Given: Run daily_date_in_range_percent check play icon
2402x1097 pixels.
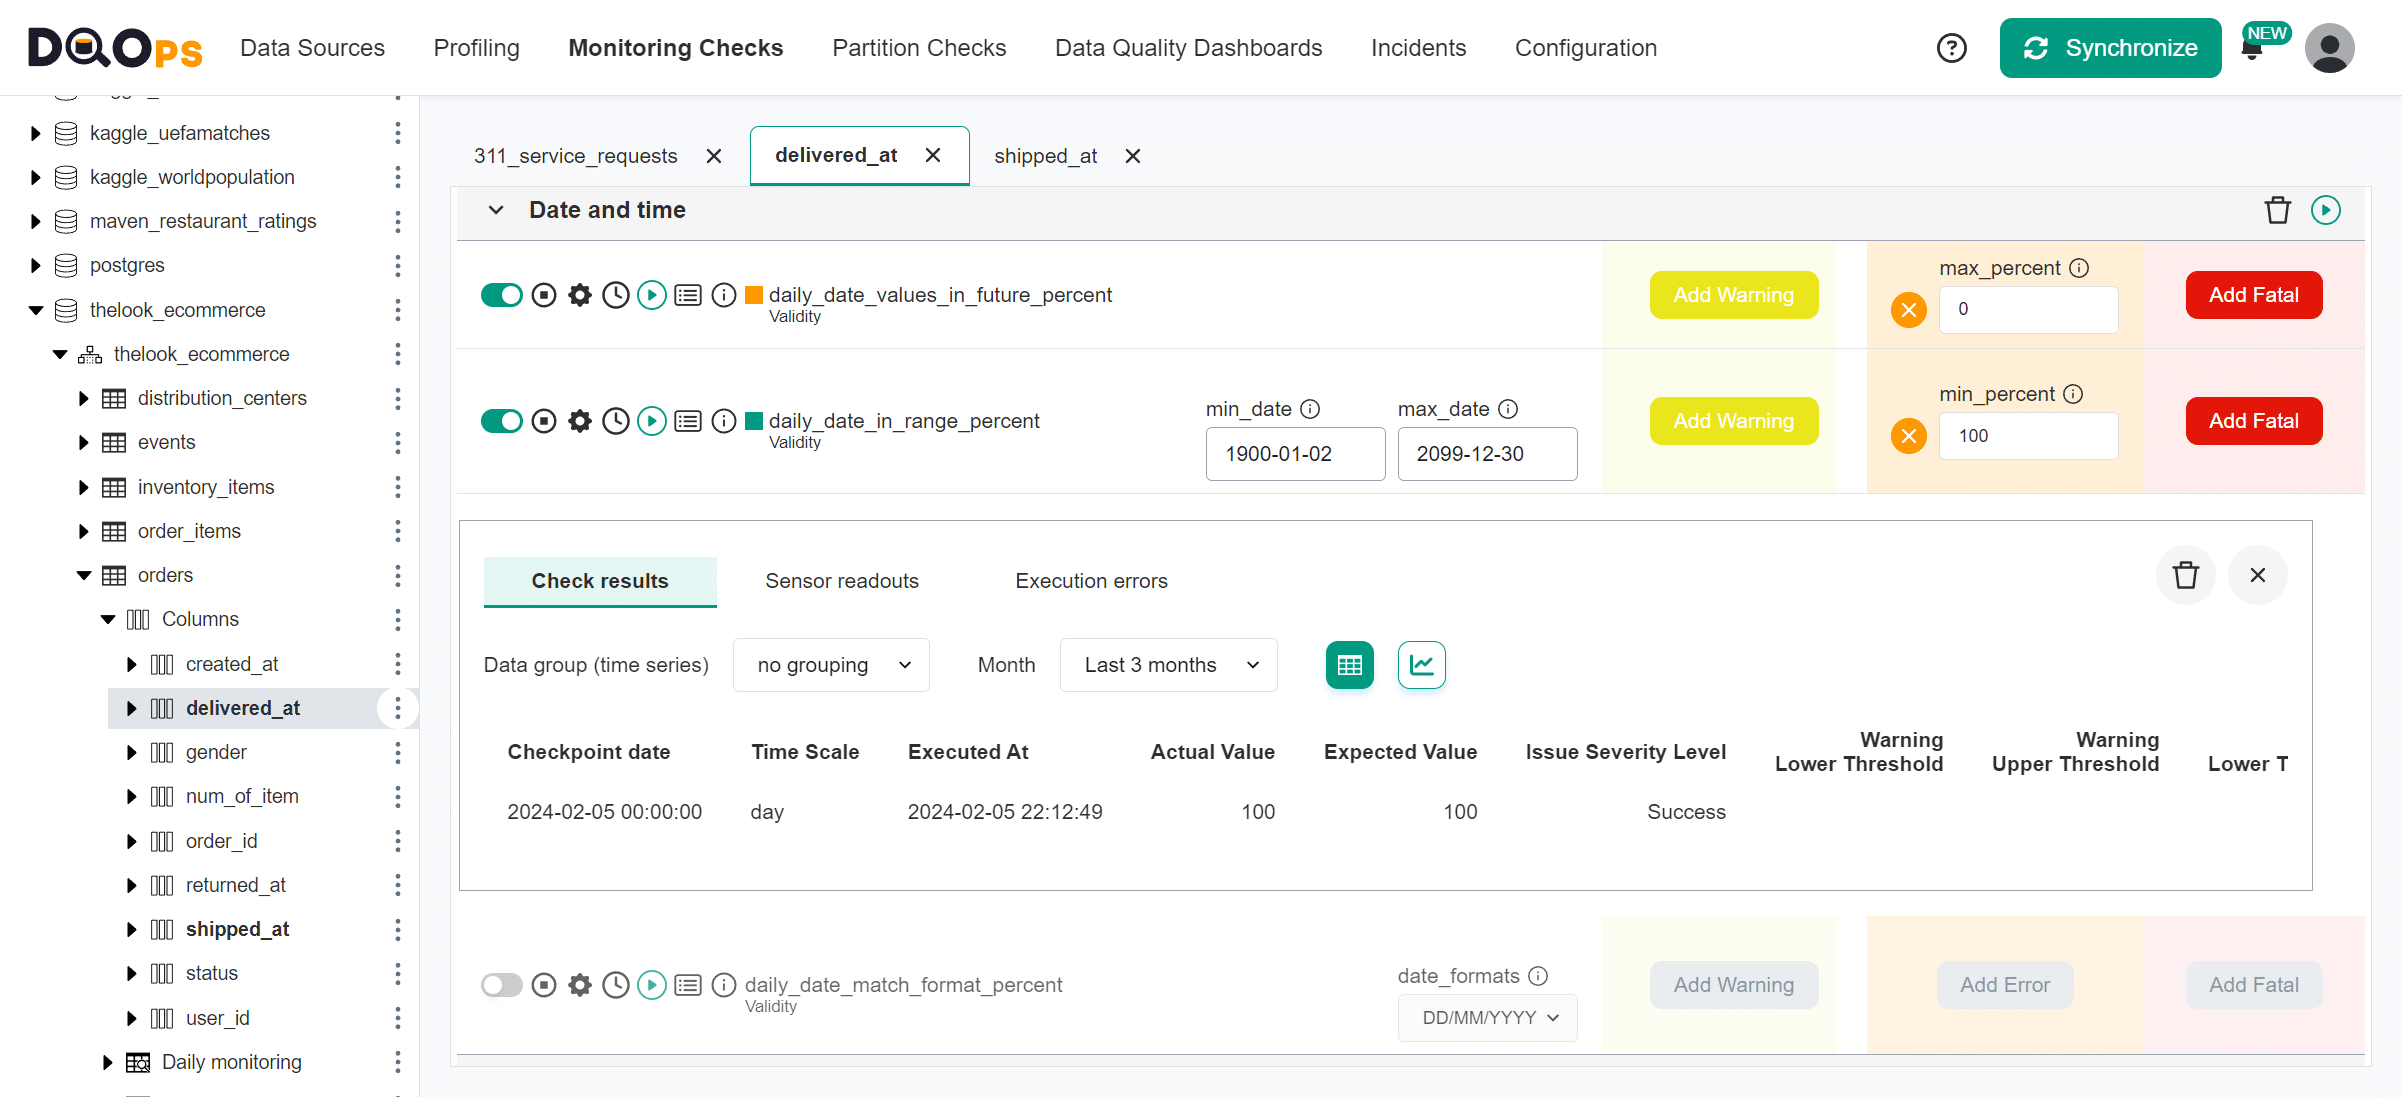Looking at the screenshot, I should (652, 421).
